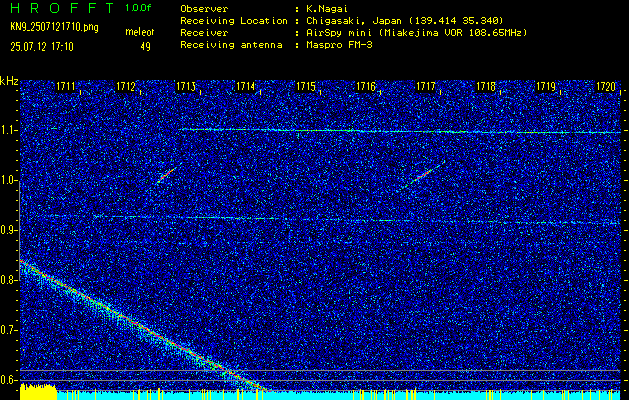This screenshot has height=400, width=629.
Task: Click the yellow noise block at bottom left
Action: 38,391
